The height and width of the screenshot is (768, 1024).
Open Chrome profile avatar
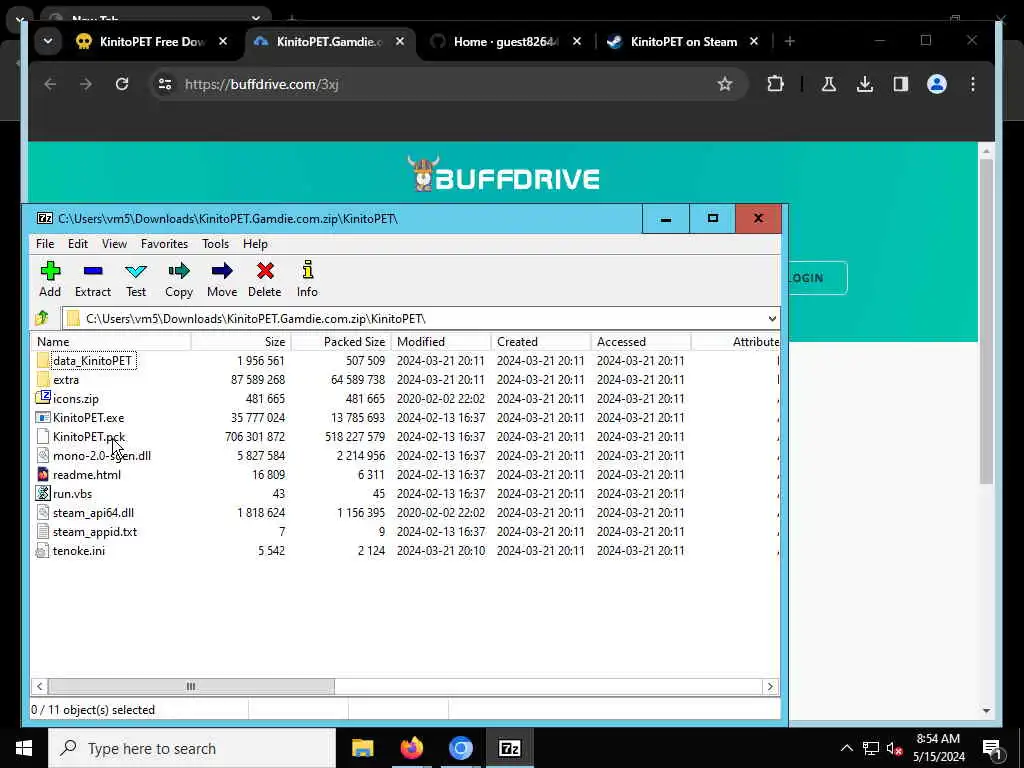point(936,84)
